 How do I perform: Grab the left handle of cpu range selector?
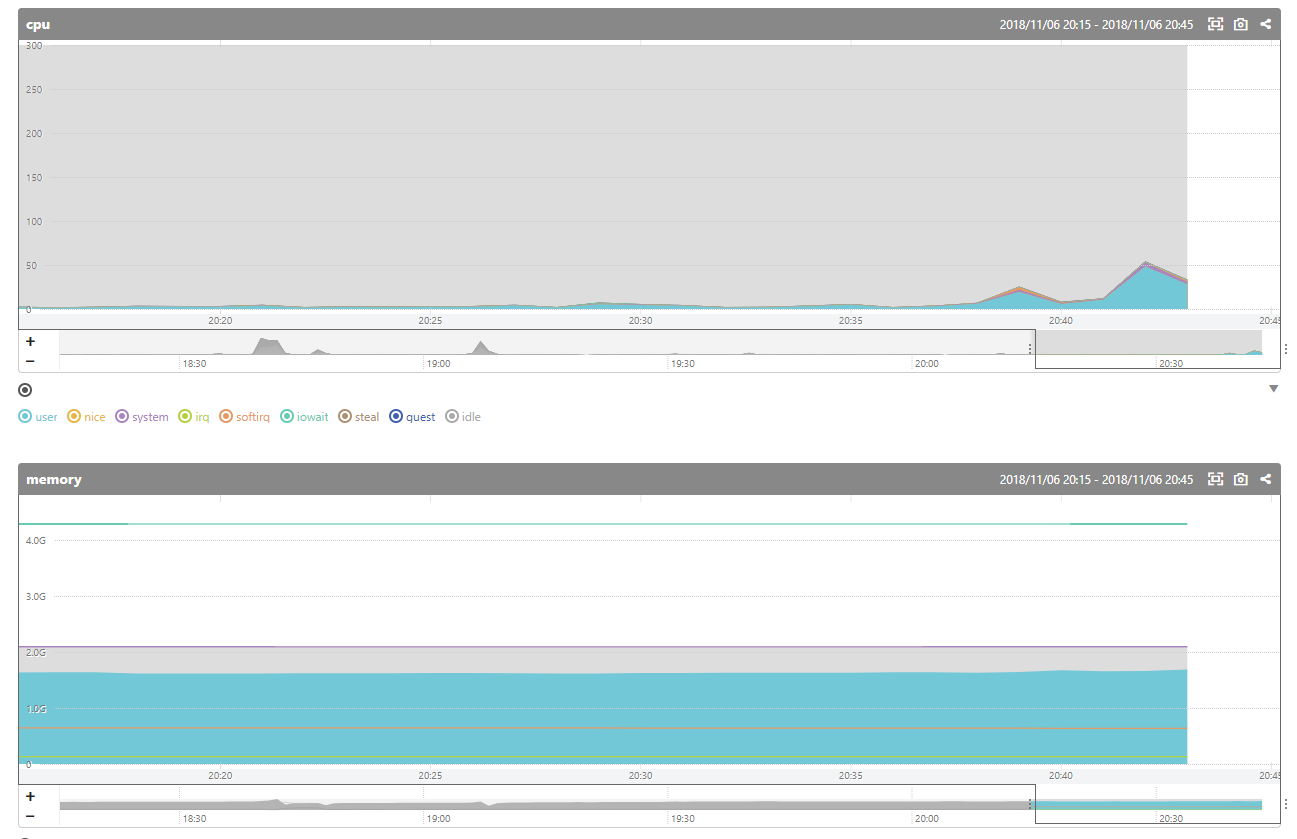[1030, 349]
